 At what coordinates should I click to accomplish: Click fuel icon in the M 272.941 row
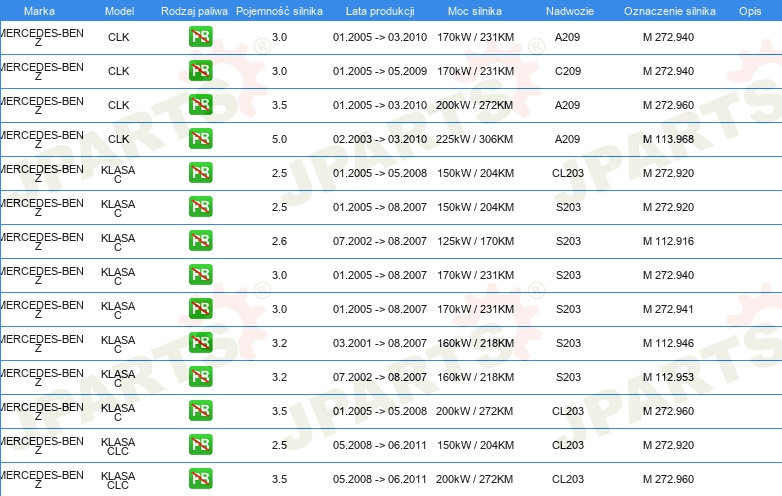[200, 309]
